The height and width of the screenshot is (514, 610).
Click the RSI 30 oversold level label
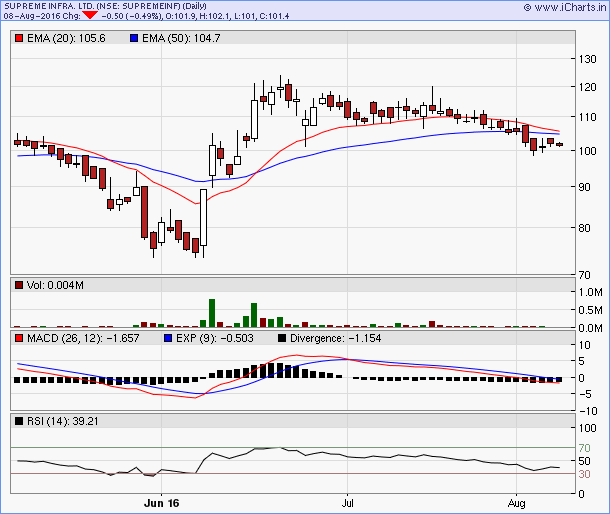[x=584, y=474]
